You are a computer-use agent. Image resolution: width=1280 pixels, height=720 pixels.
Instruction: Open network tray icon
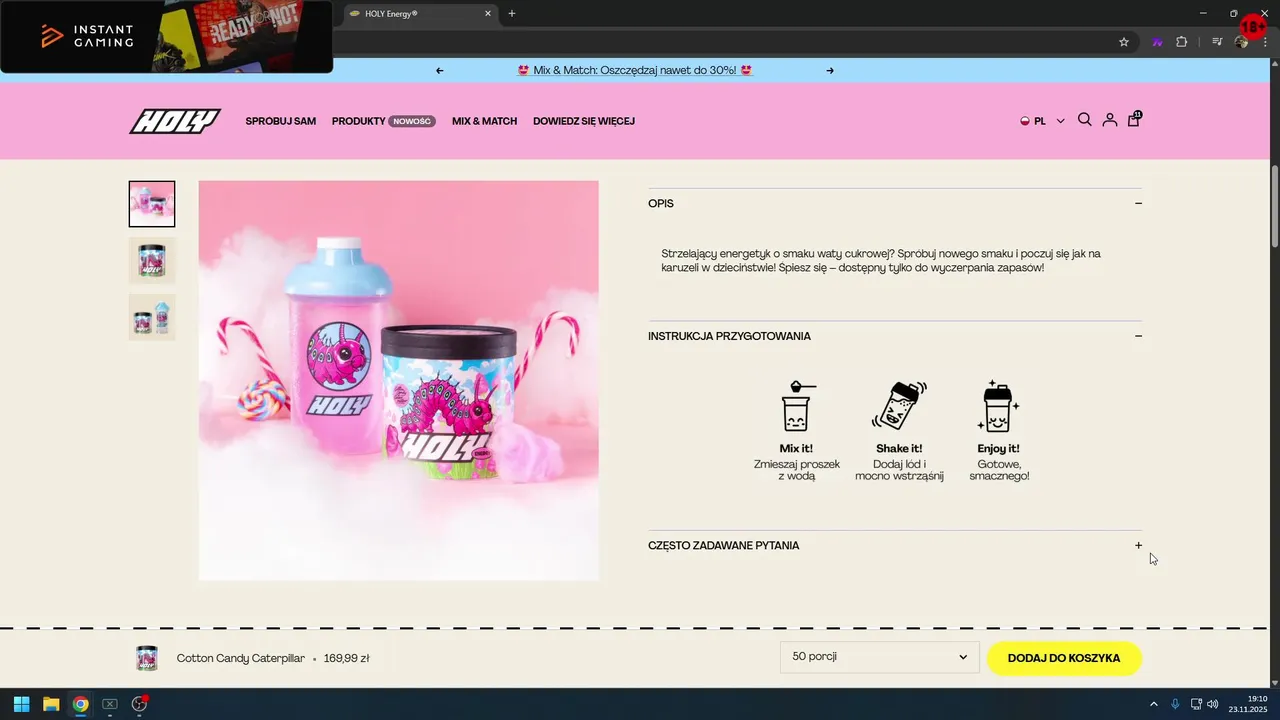(x=1196, y=704)
